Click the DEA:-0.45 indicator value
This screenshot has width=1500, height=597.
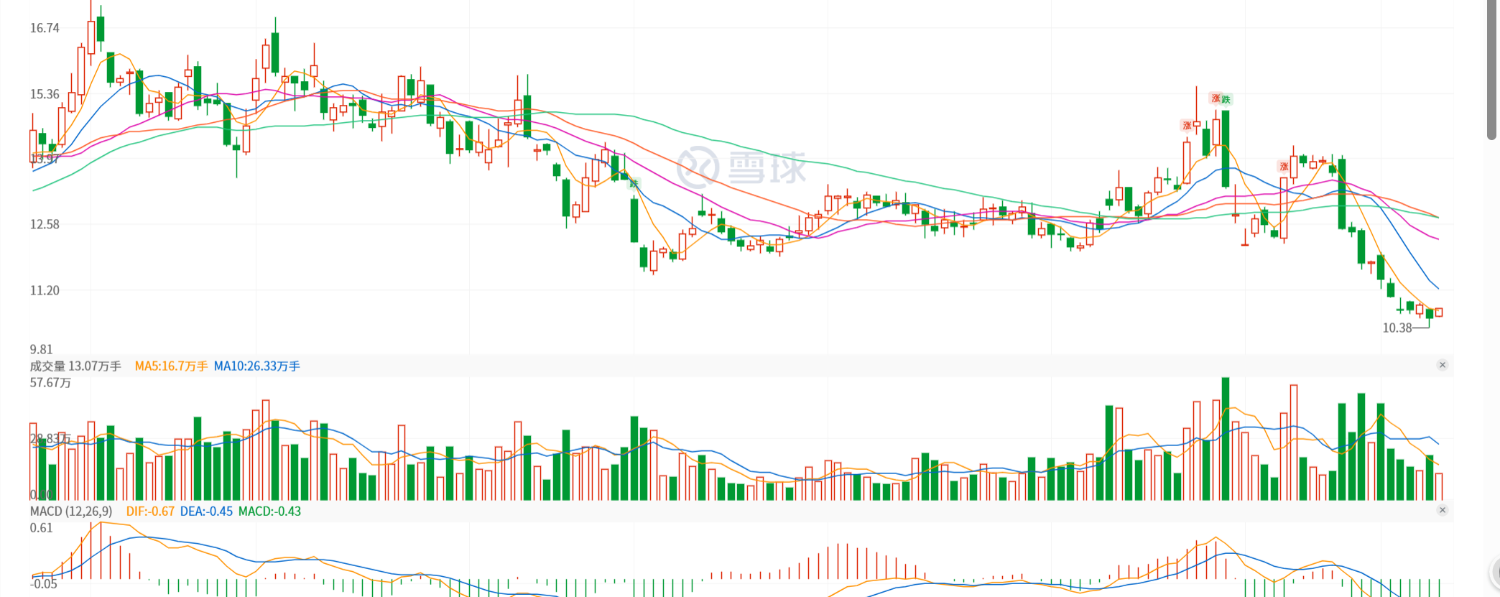[206, 511]
